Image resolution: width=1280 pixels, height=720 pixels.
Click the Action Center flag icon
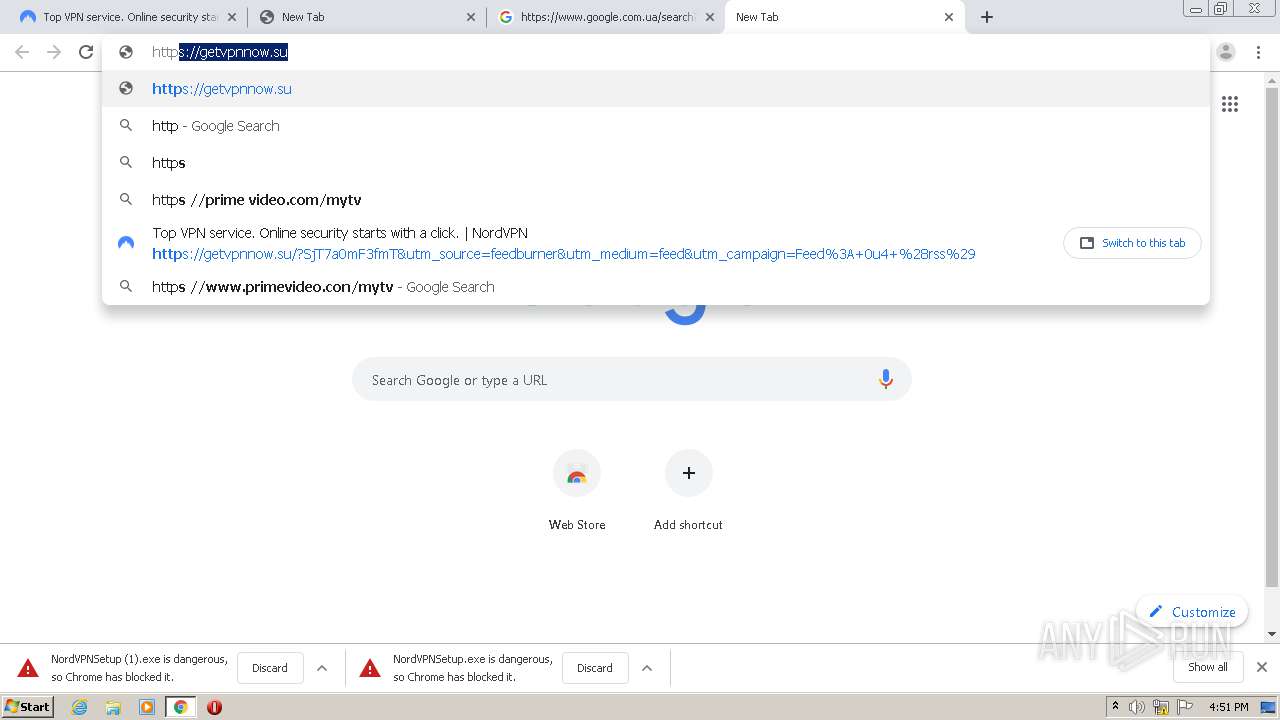[1185, 707]
